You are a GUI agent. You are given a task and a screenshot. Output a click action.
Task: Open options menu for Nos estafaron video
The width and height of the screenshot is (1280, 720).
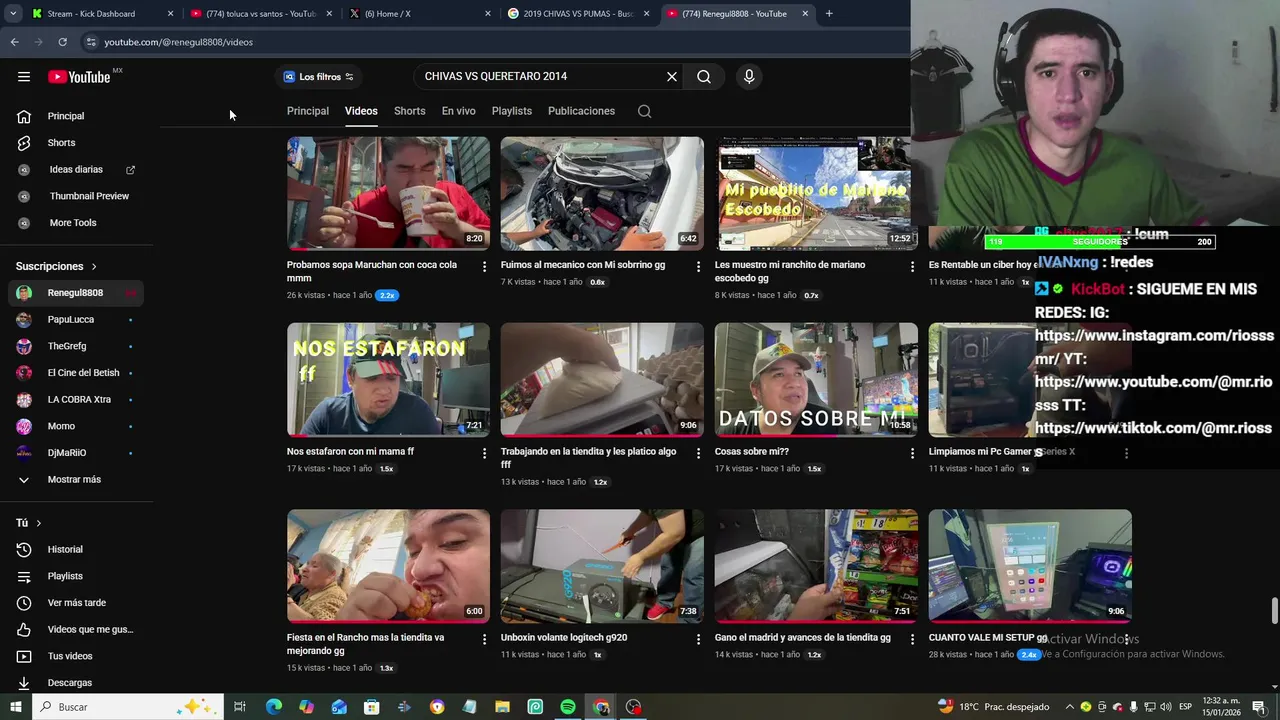(484, 453)
